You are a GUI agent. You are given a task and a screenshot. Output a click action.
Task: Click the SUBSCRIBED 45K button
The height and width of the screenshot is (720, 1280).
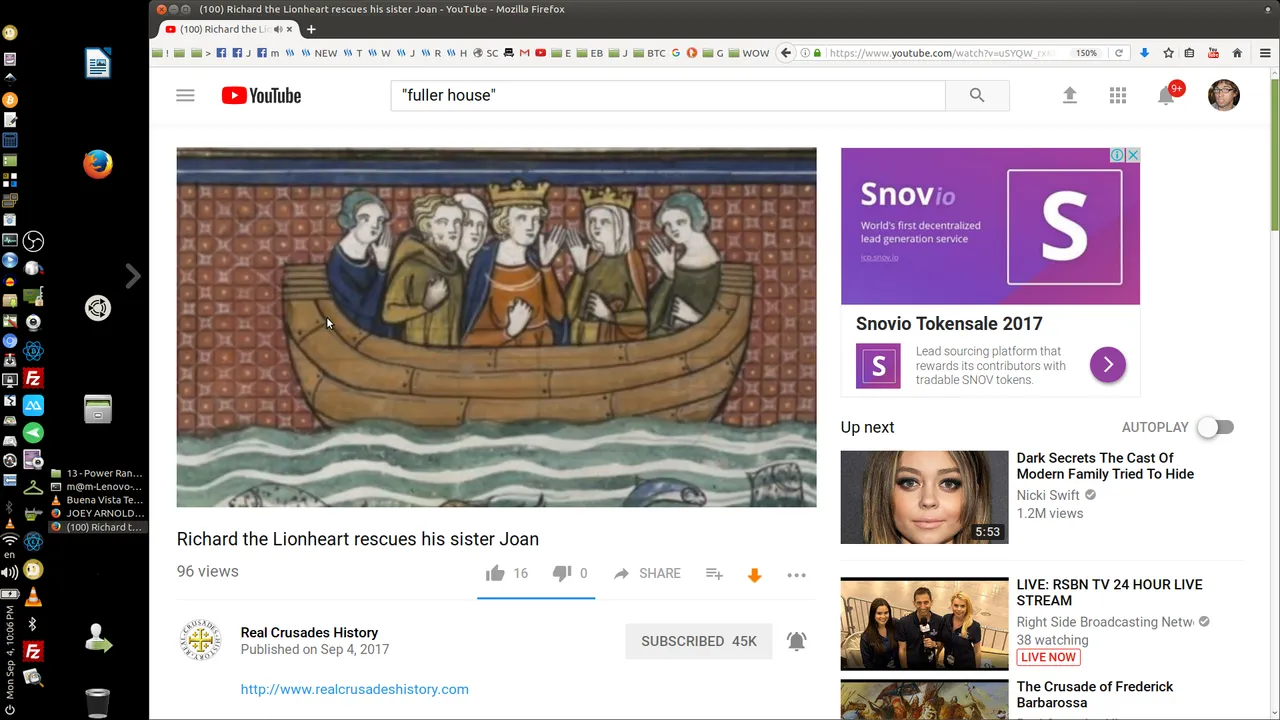(699, 641)
